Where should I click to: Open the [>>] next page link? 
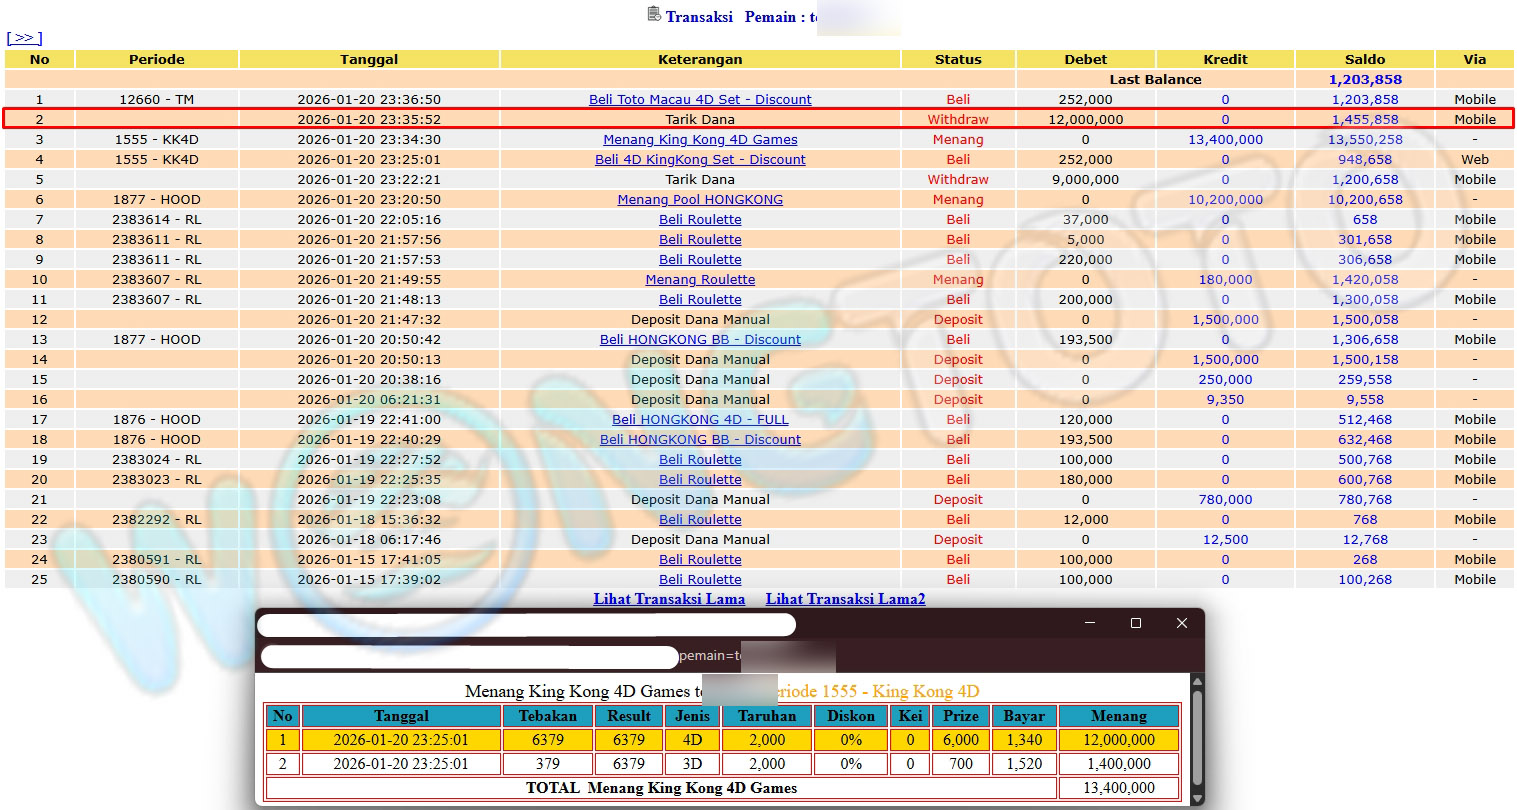tap(24, 38)
